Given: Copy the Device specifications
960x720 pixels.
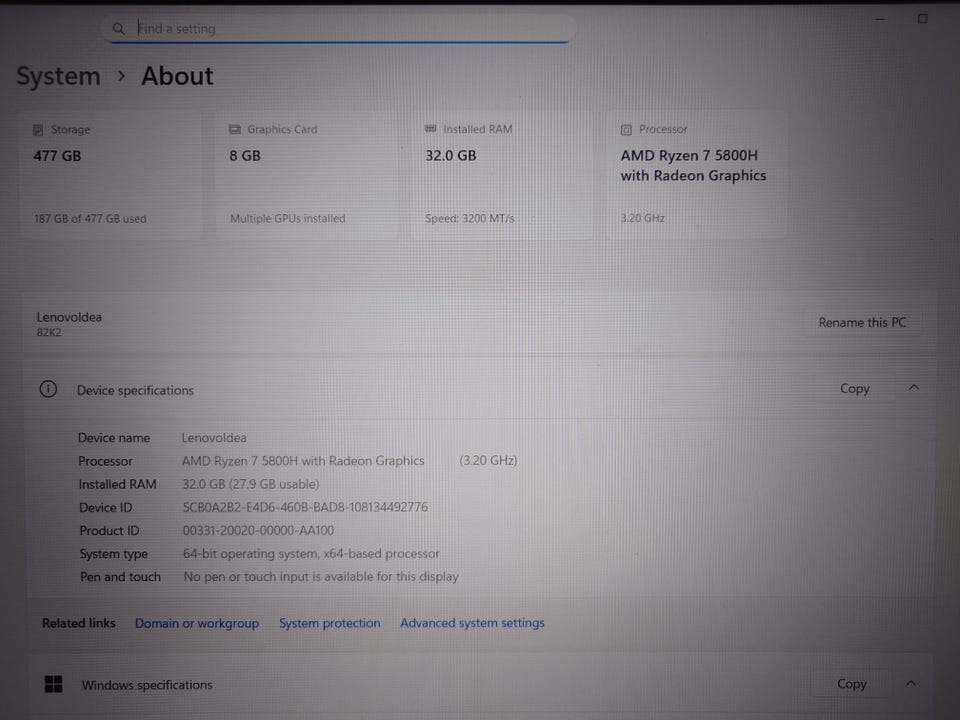Looking at the screenshot, I should (x=855, y=389).
